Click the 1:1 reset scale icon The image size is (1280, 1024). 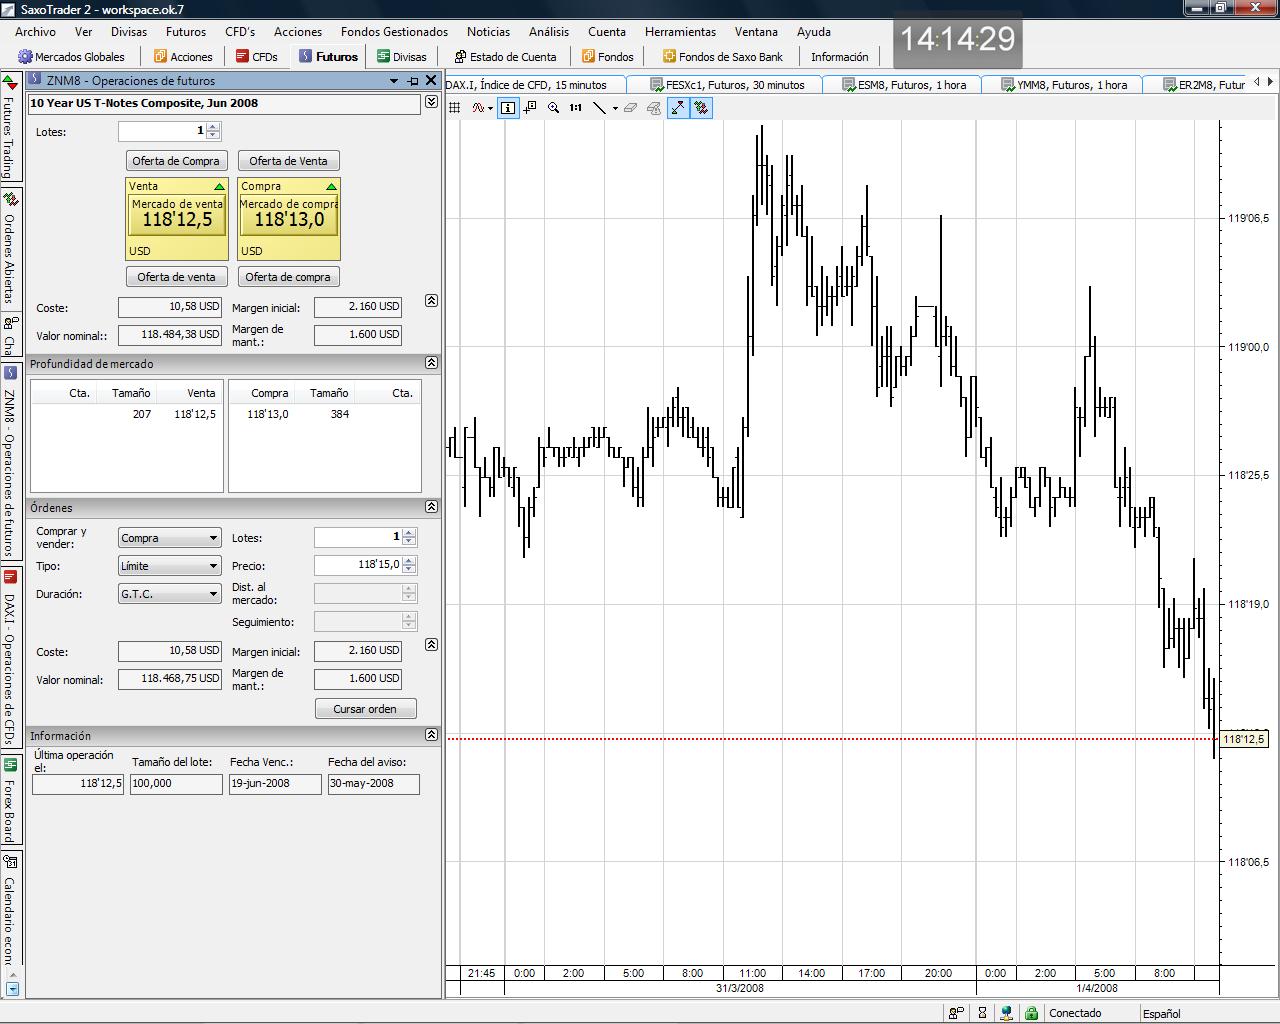[x=576, y=108]
